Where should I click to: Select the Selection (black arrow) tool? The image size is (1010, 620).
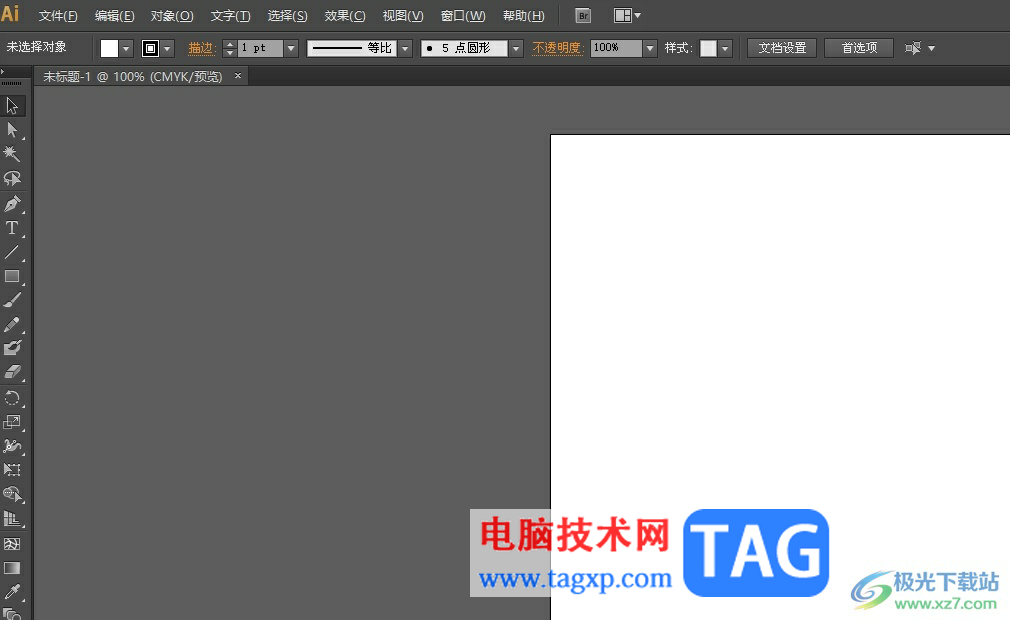coord(12,106)
